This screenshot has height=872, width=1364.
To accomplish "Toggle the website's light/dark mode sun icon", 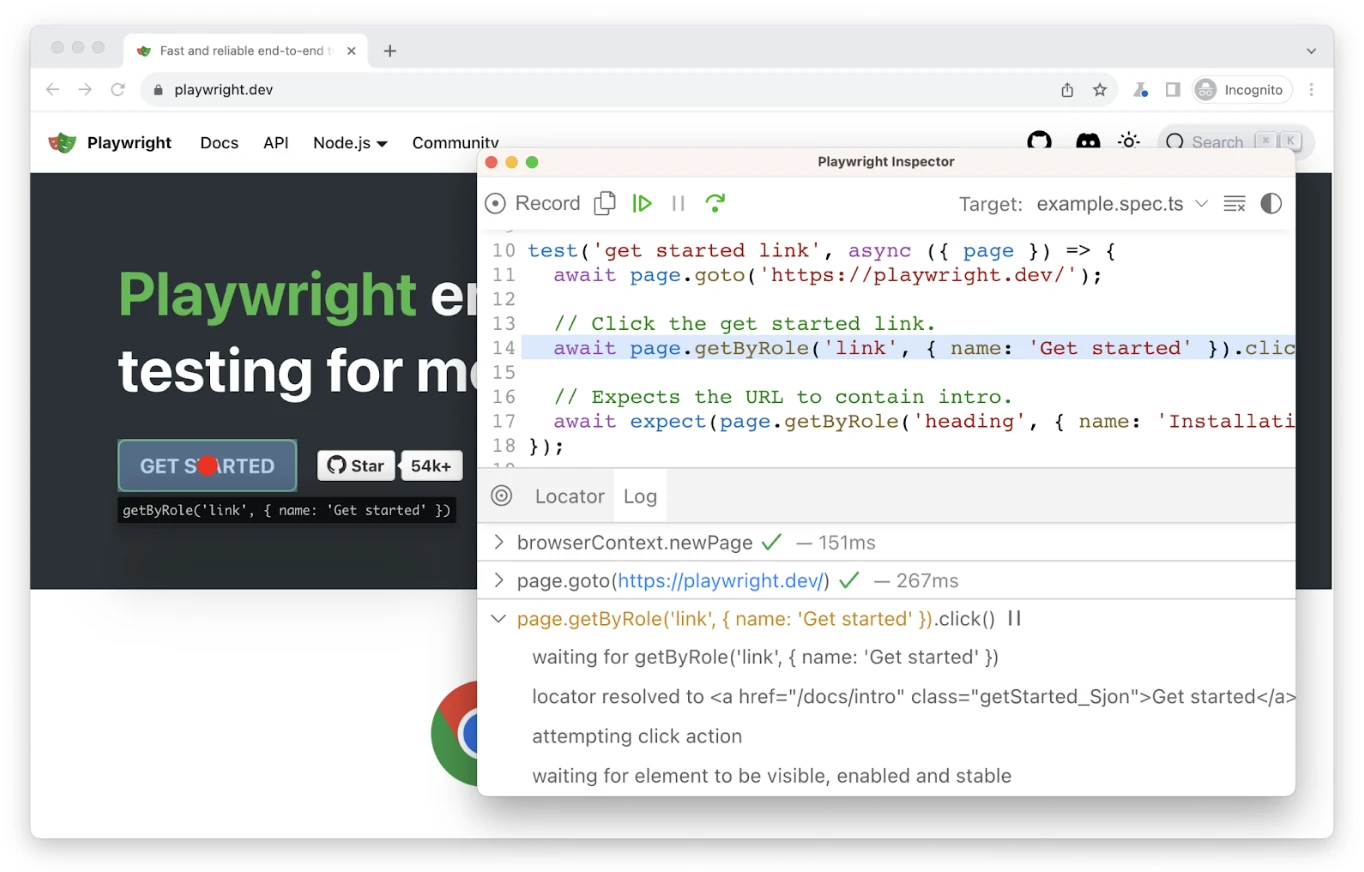I will point(1129,141).
